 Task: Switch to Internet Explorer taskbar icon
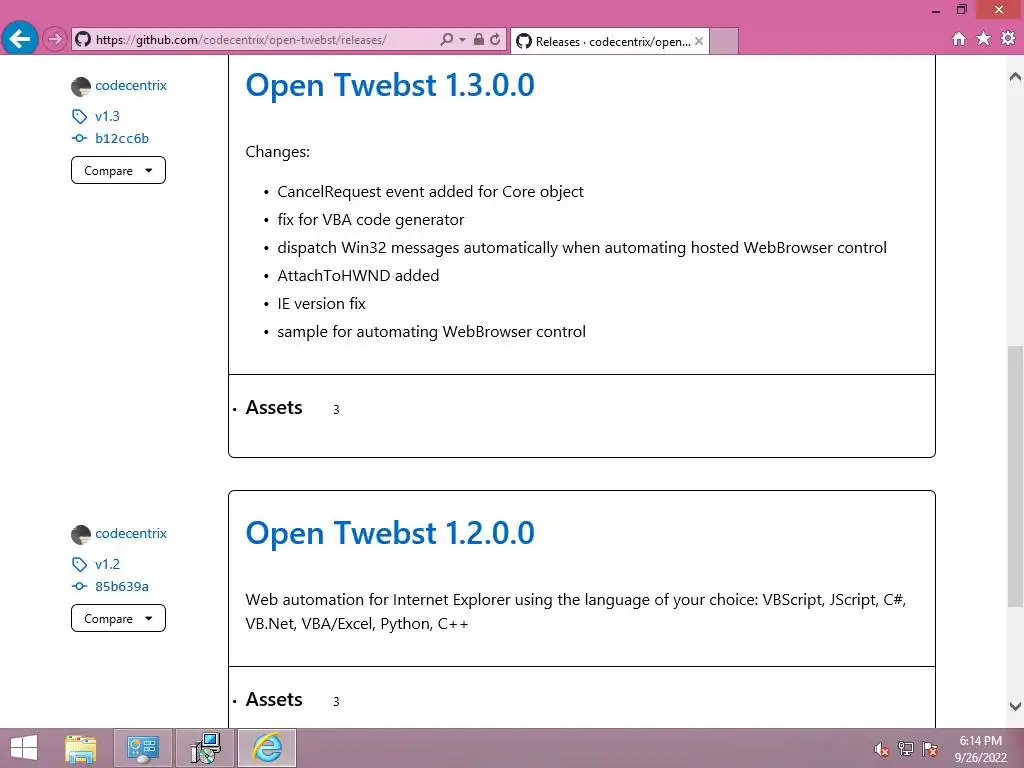pyautogui.click(x=267, y=748)
